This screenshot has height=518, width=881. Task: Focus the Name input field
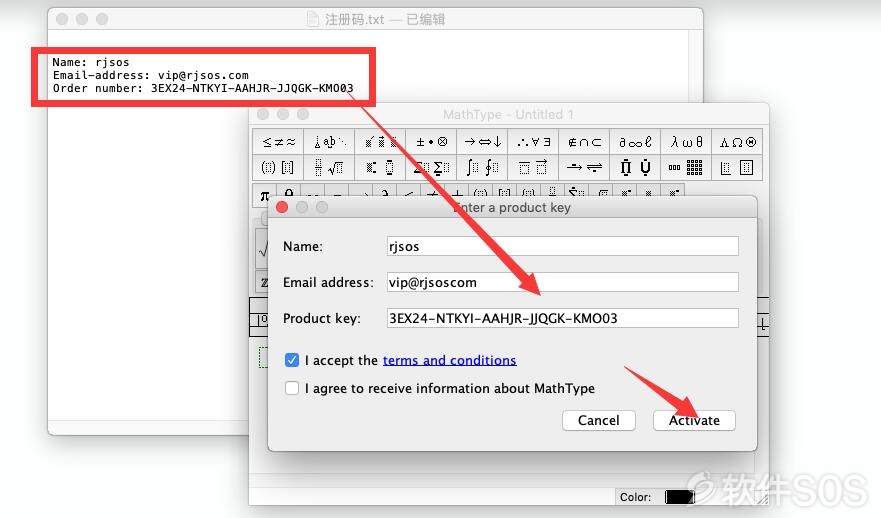point(562,246)
